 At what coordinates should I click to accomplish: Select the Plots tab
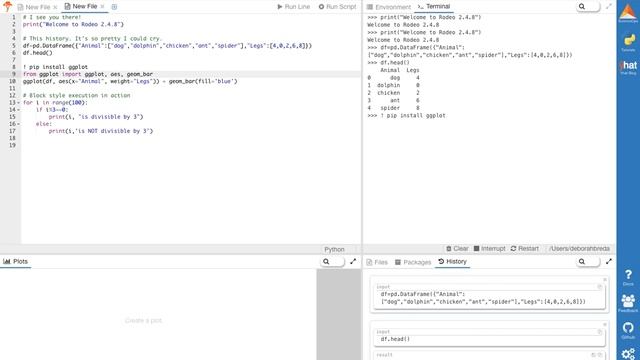click(16, 261)
